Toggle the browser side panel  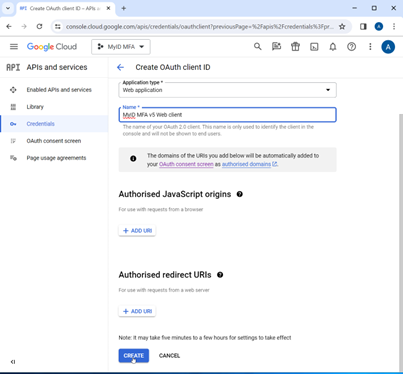point(363,26)
